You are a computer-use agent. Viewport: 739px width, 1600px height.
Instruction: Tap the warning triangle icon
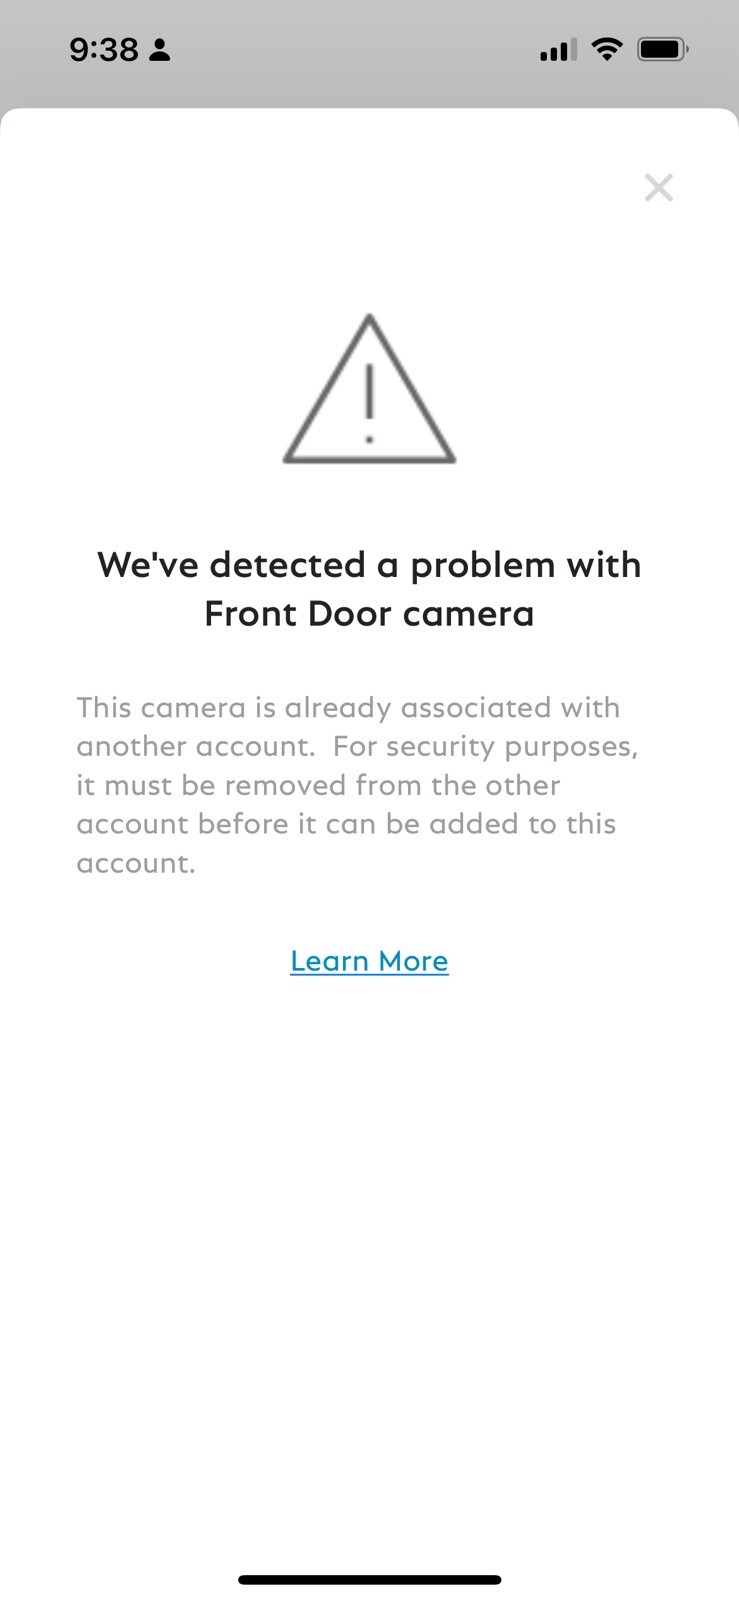point(369,389)
